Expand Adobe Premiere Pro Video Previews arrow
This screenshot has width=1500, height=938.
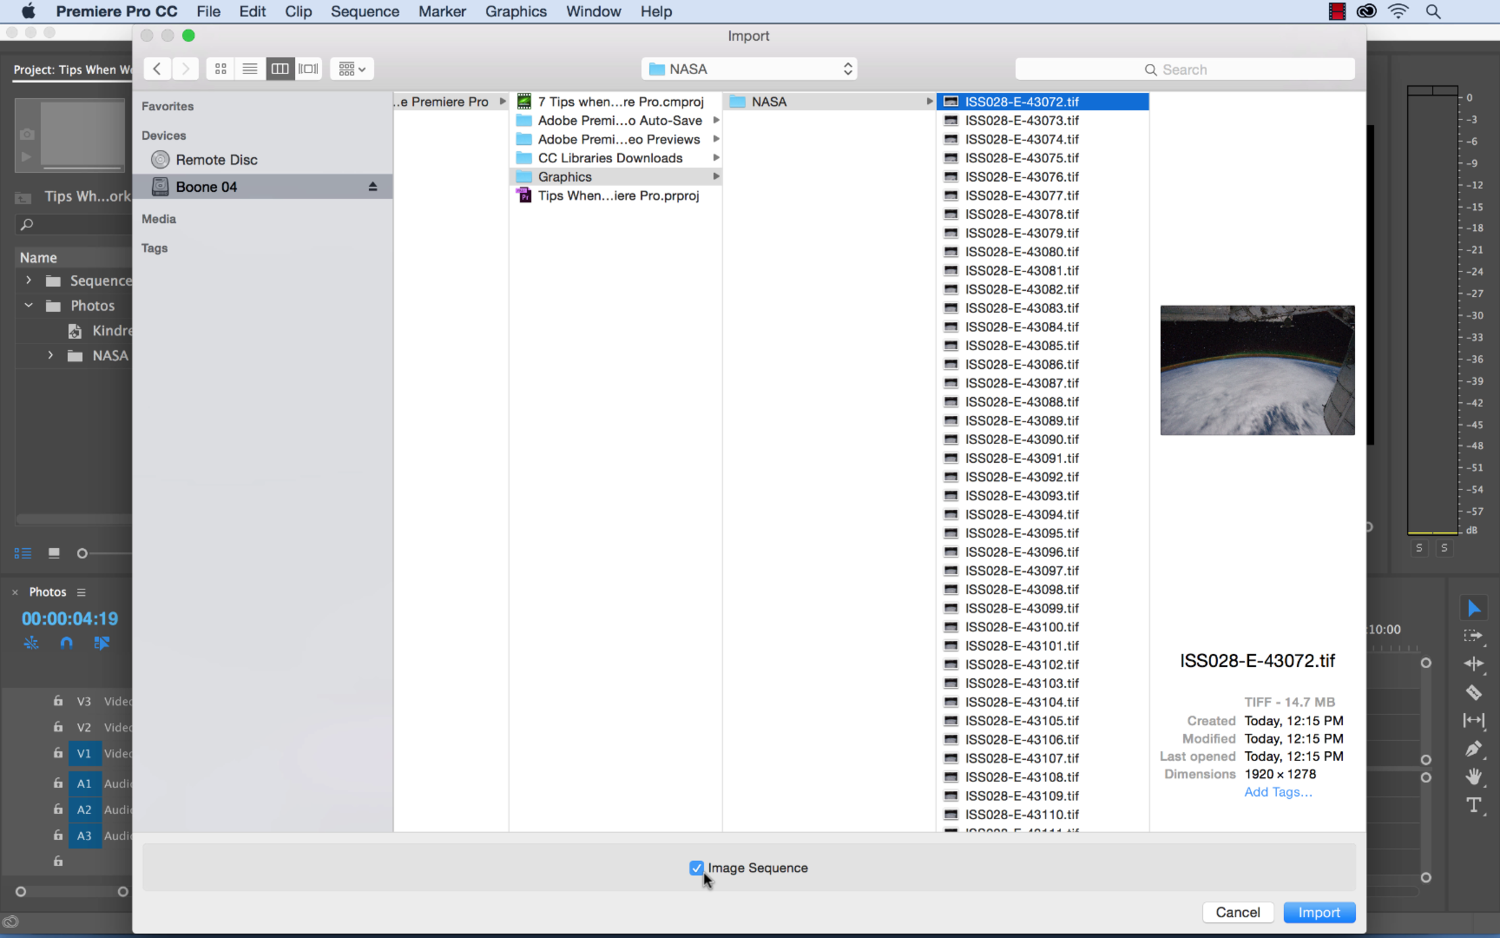tap(716, 139)
